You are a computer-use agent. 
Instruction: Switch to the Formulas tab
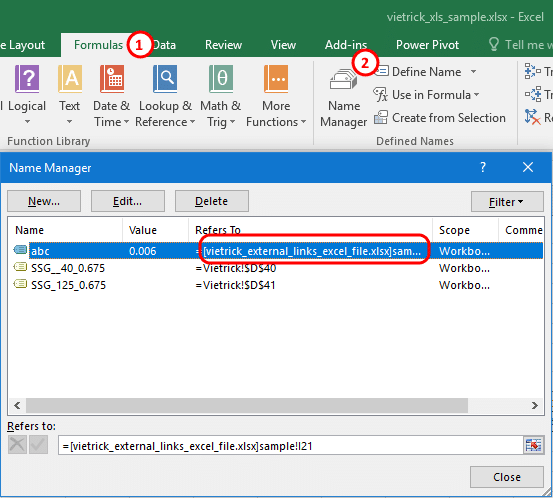(x=98, y=45)
